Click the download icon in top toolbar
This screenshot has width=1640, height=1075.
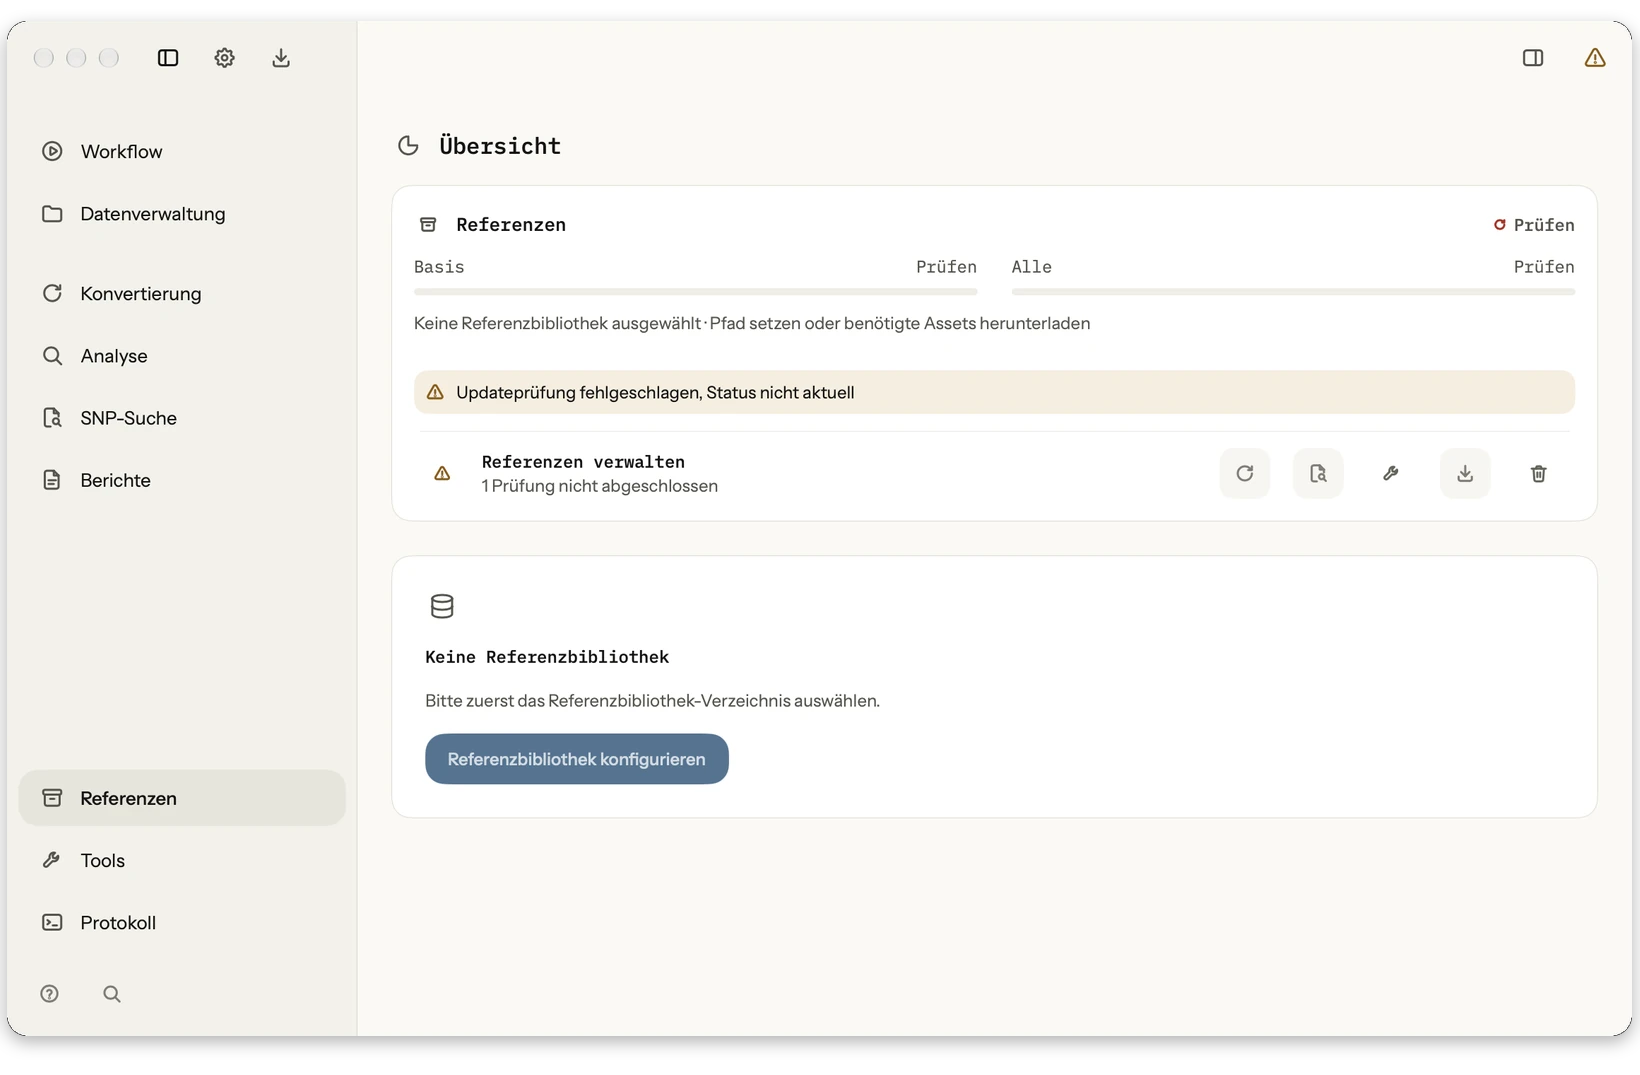[x=281, y=58]
